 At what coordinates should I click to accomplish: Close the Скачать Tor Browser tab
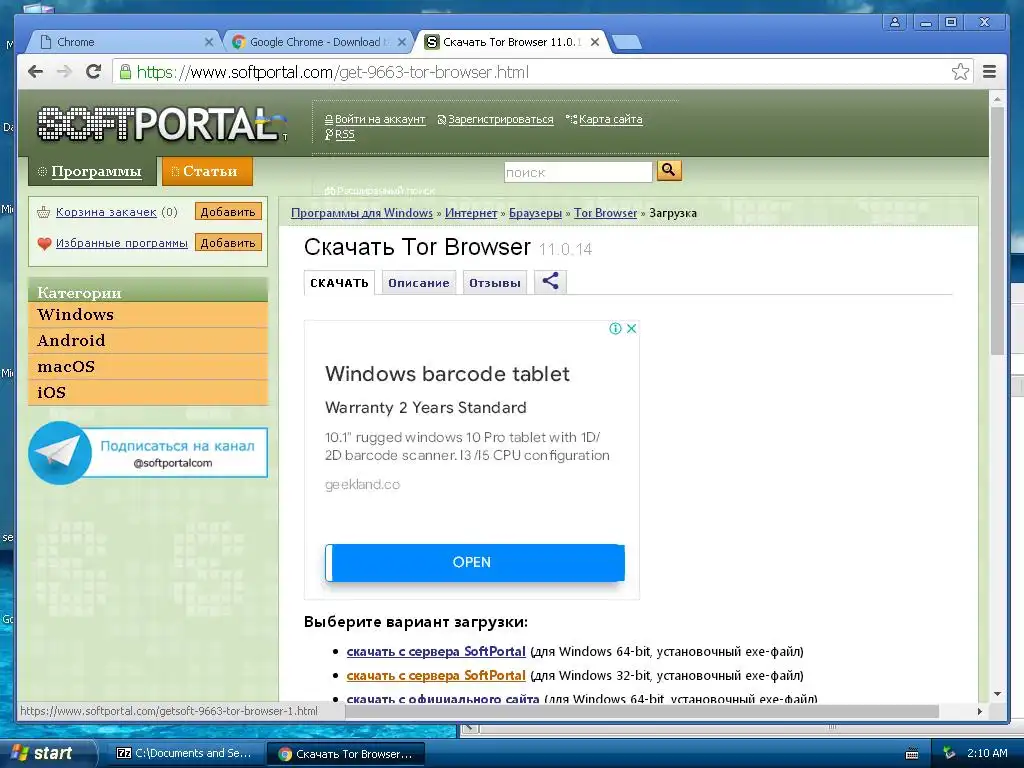click(x=594, y=42)
